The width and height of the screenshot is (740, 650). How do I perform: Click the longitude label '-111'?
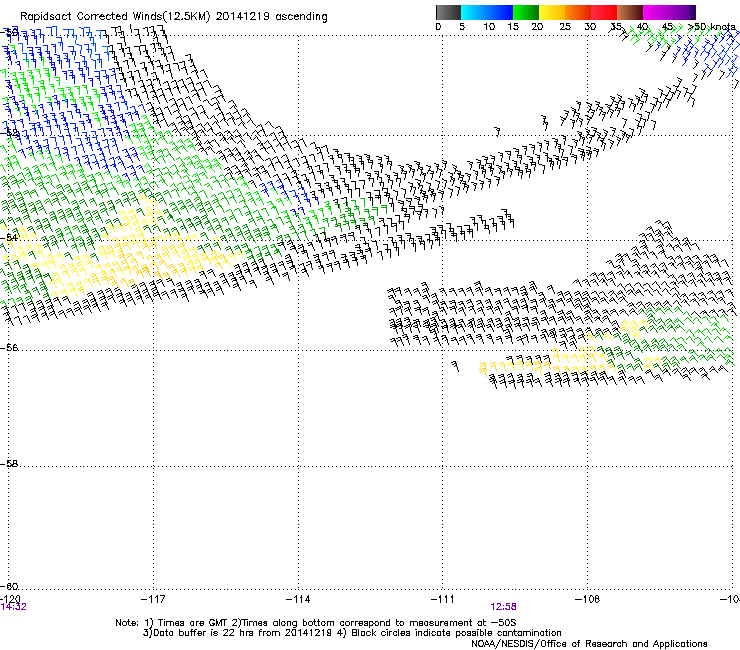pyautogui.click(x=443, y=599)
